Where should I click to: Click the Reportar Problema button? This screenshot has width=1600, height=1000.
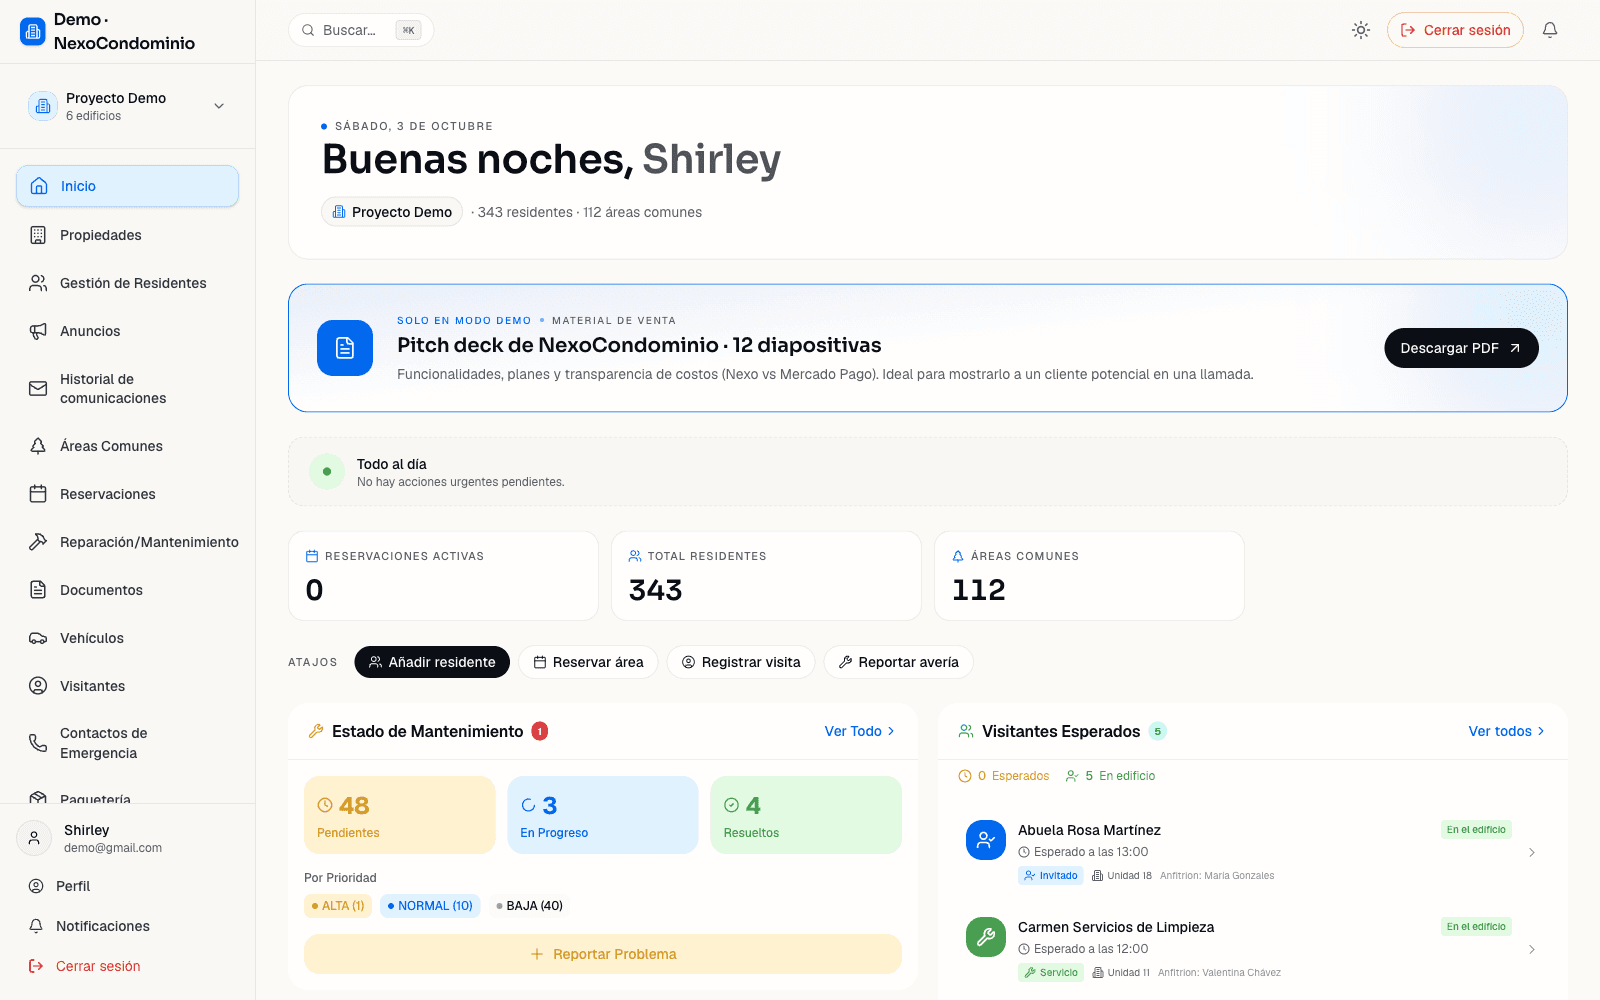[x=603, y=954]
